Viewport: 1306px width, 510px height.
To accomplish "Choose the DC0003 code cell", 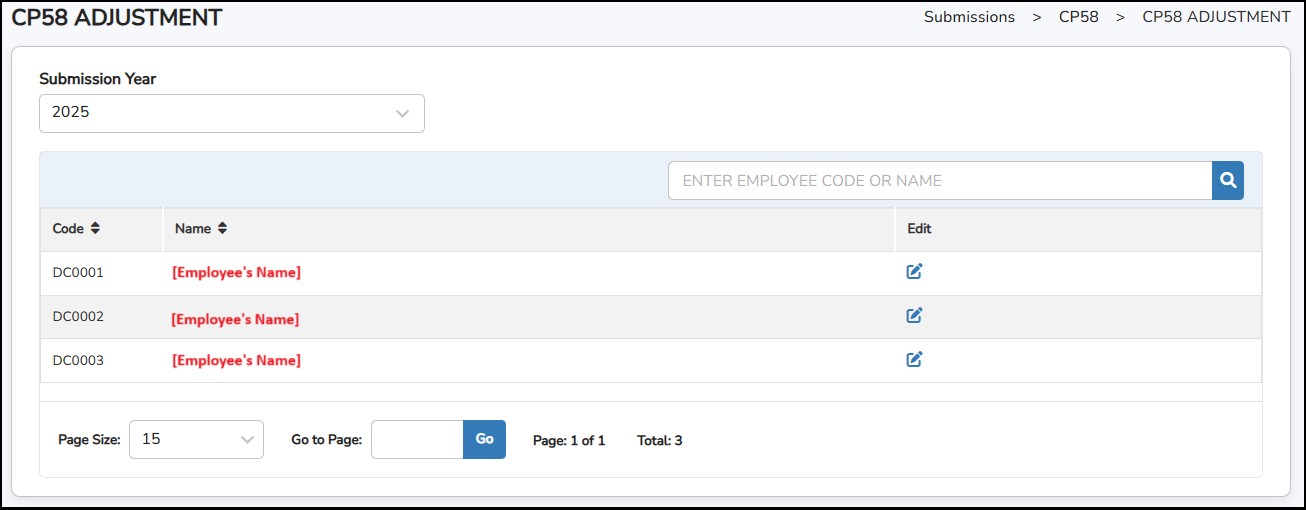I will pos(78,360).
